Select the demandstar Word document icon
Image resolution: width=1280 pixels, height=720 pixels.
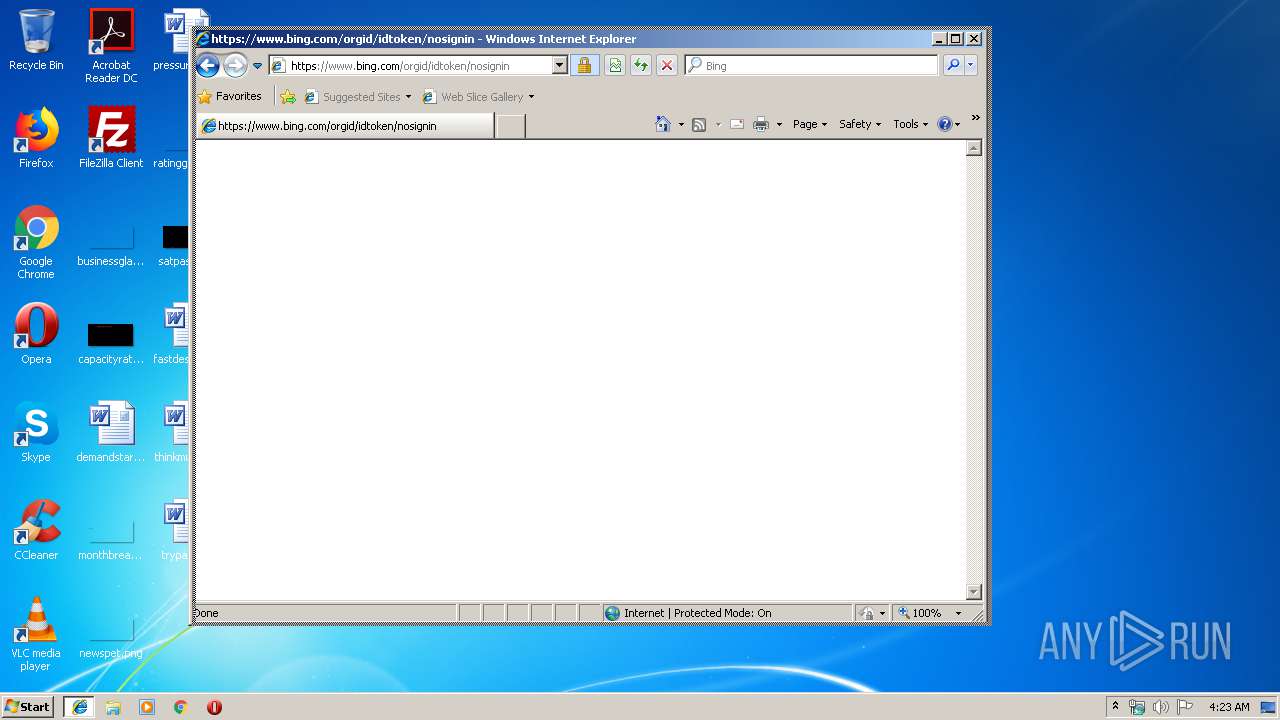(111, 432)
